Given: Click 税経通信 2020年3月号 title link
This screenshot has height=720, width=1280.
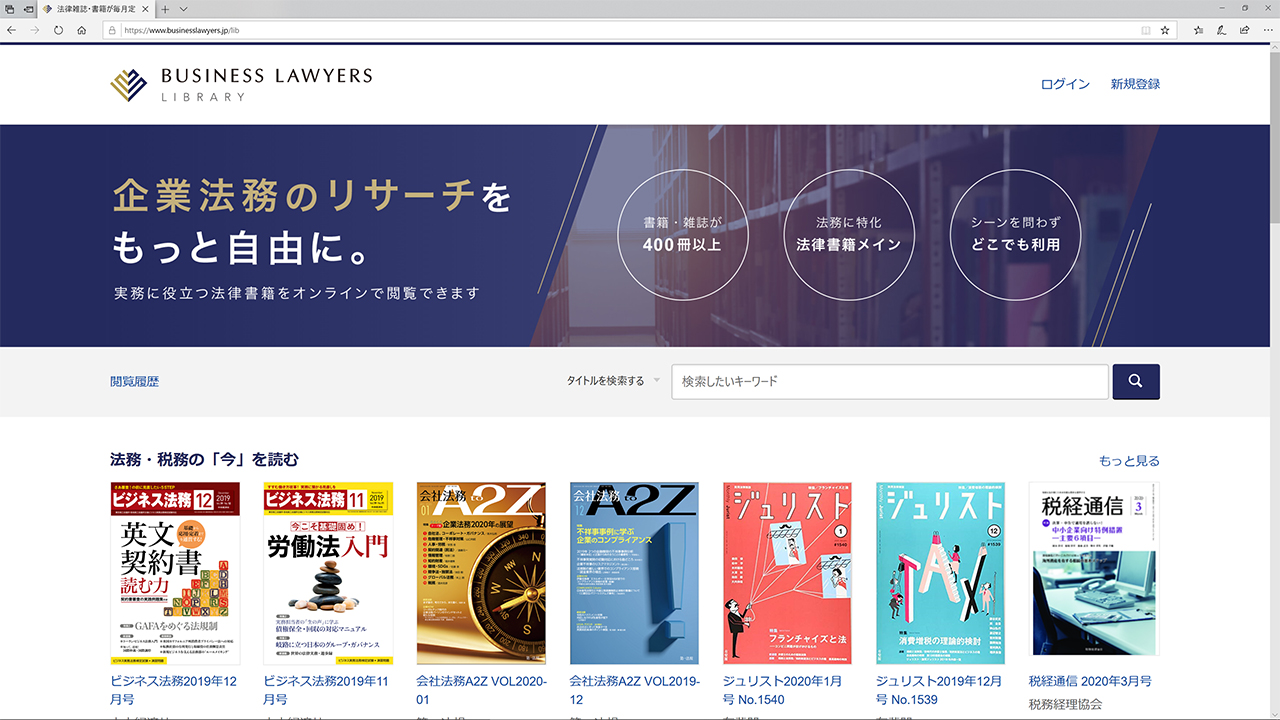Looking at the screenshot, I should [x=1090, y=681].
